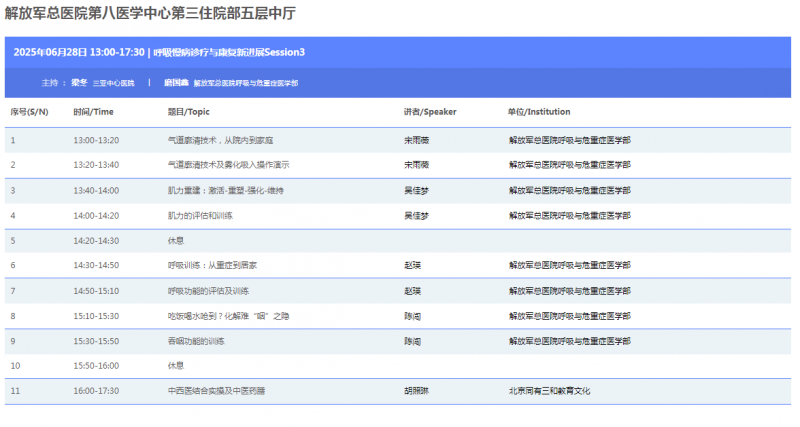Click serial number 5

13,241
